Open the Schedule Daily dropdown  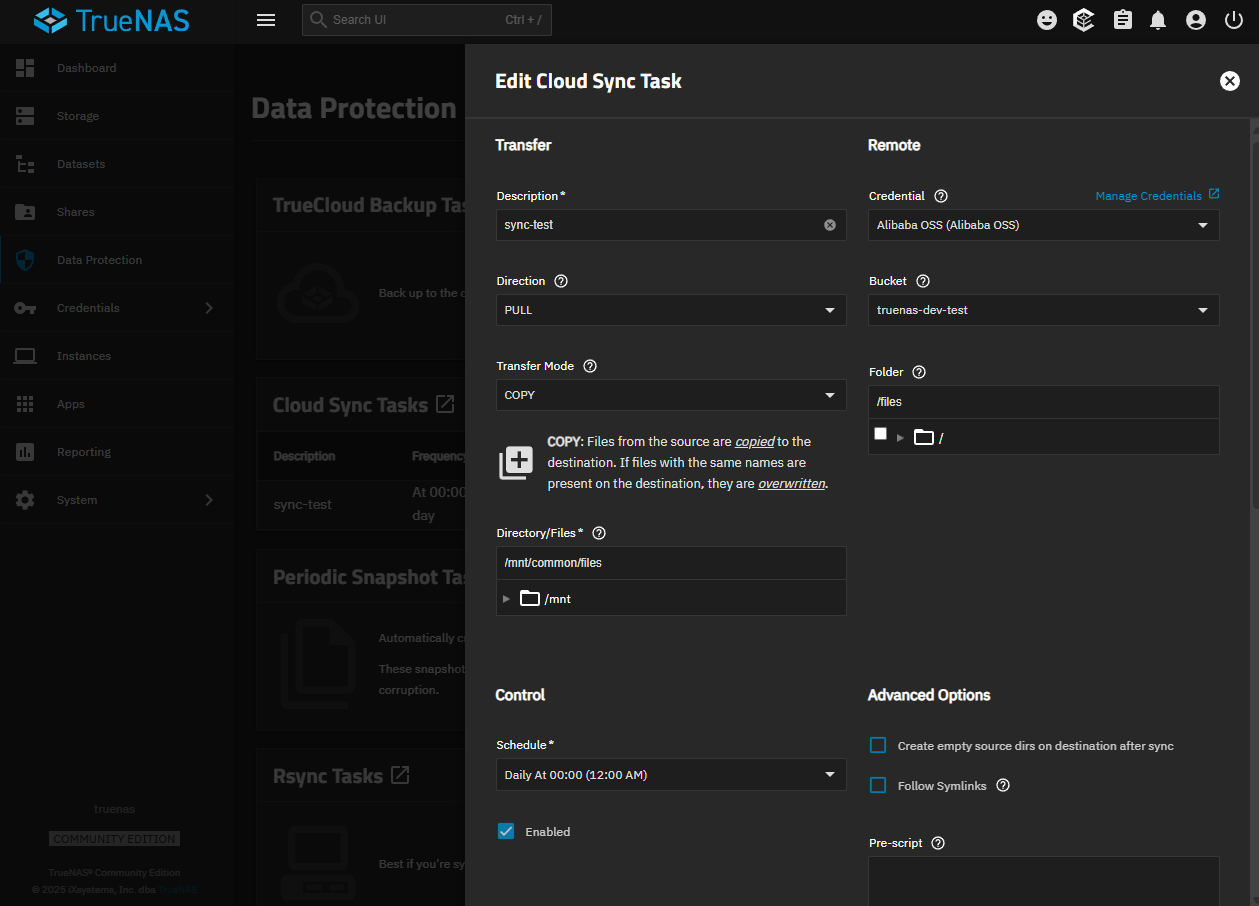(x=671, y=775)
